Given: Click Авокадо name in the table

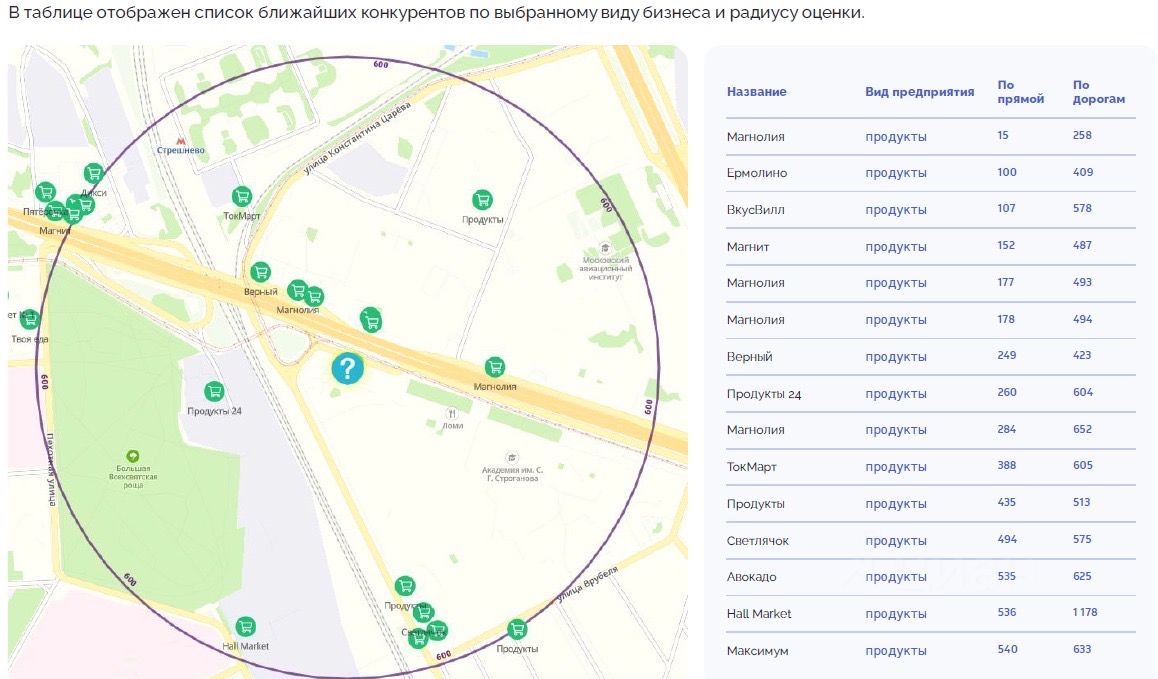Looking at the screenshot, I should 752,577.
